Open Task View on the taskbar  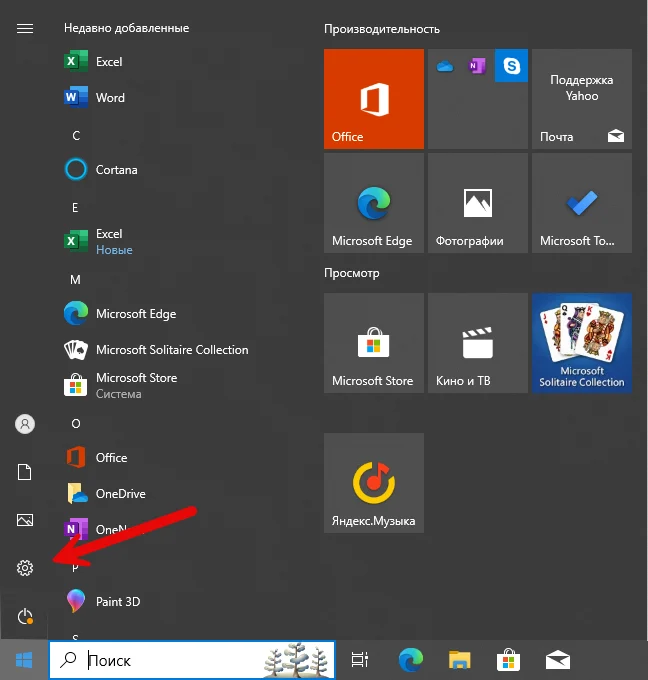(x=359, y=660)
